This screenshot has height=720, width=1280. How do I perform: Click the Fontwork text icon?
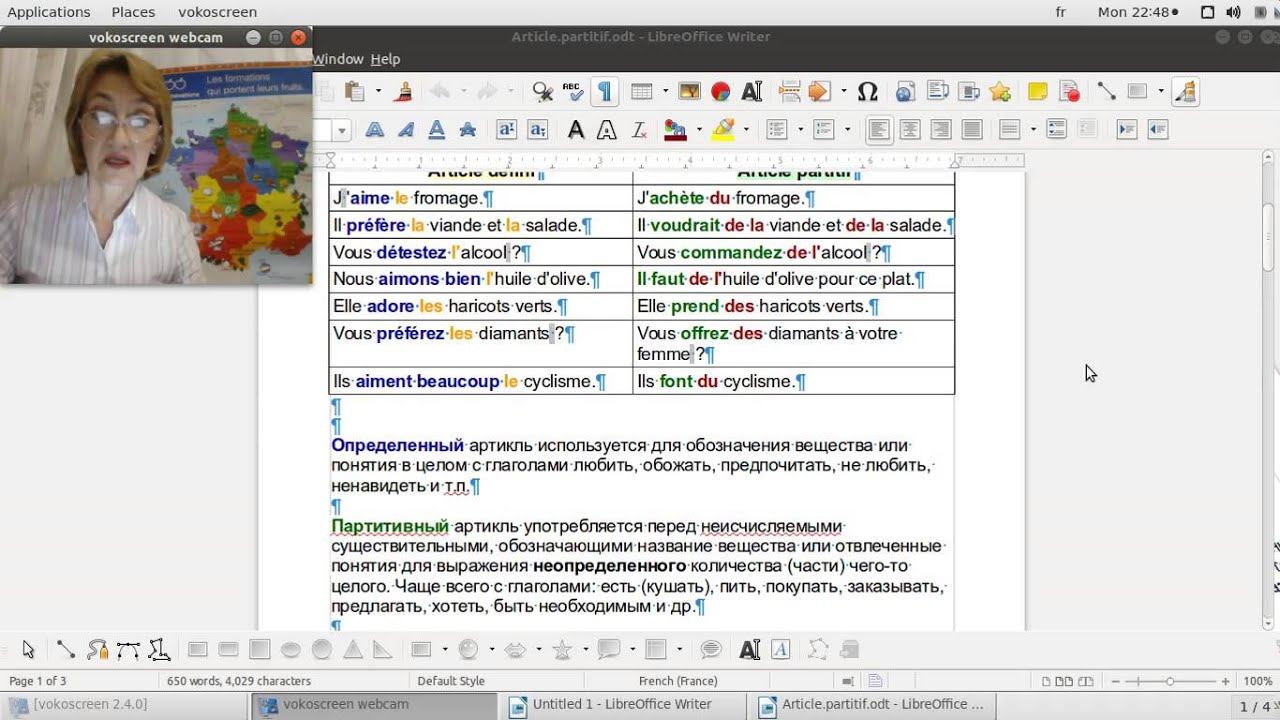coord(781,650)
